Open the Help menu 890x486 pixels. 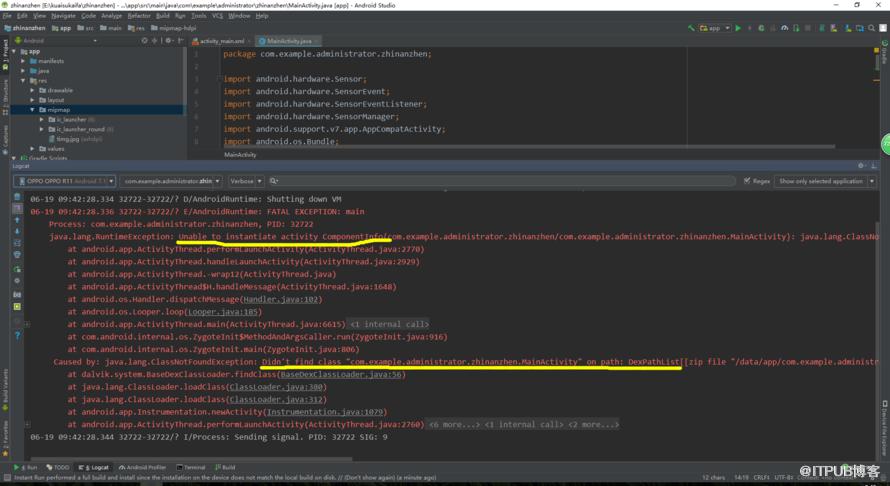tap(262, 16)
